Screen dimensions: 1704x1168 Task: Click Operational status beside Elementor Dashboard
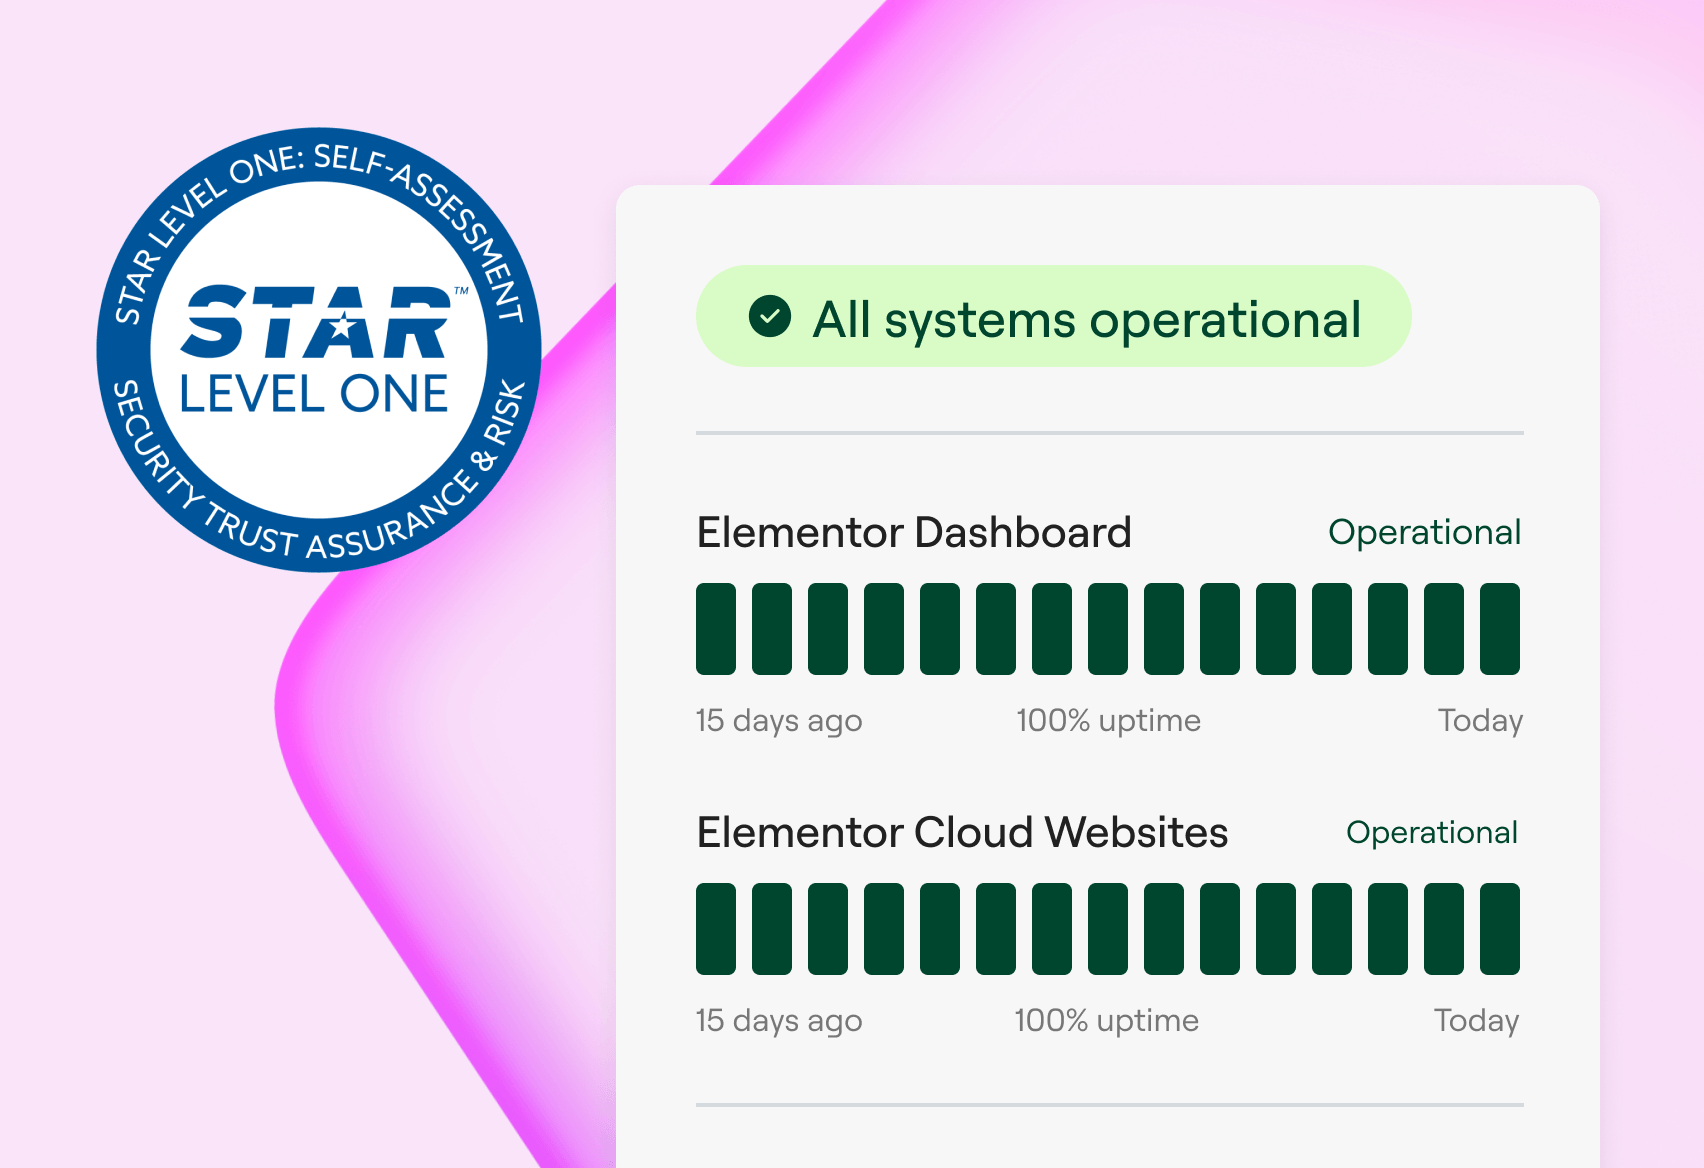(x=1423, y=532)
